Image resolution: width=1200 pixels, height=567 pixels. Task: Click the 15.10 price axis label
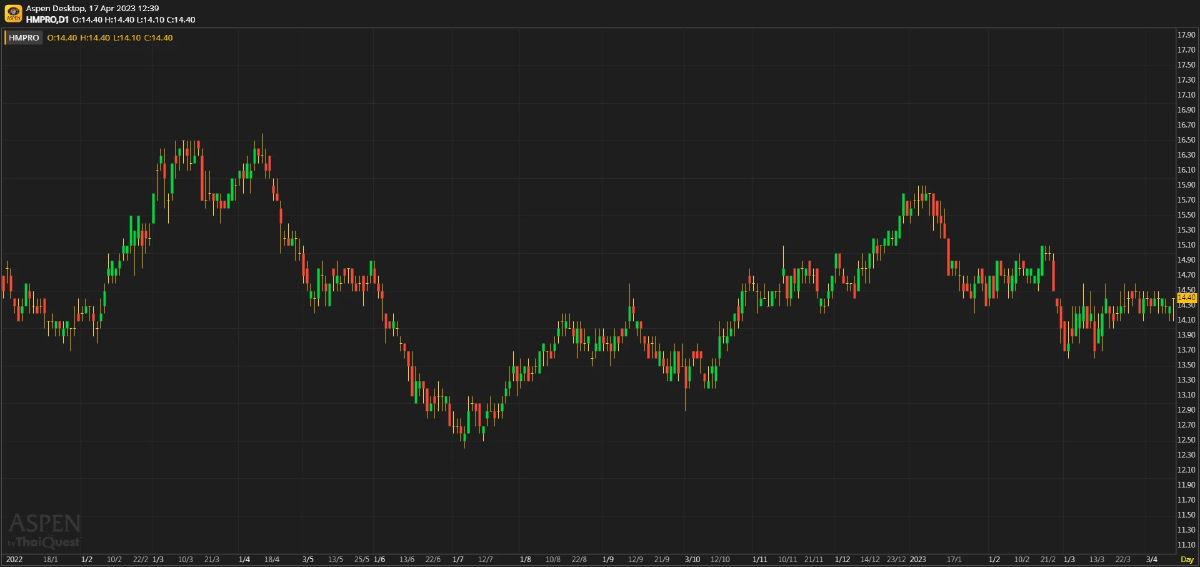[x=1187, y=245]
